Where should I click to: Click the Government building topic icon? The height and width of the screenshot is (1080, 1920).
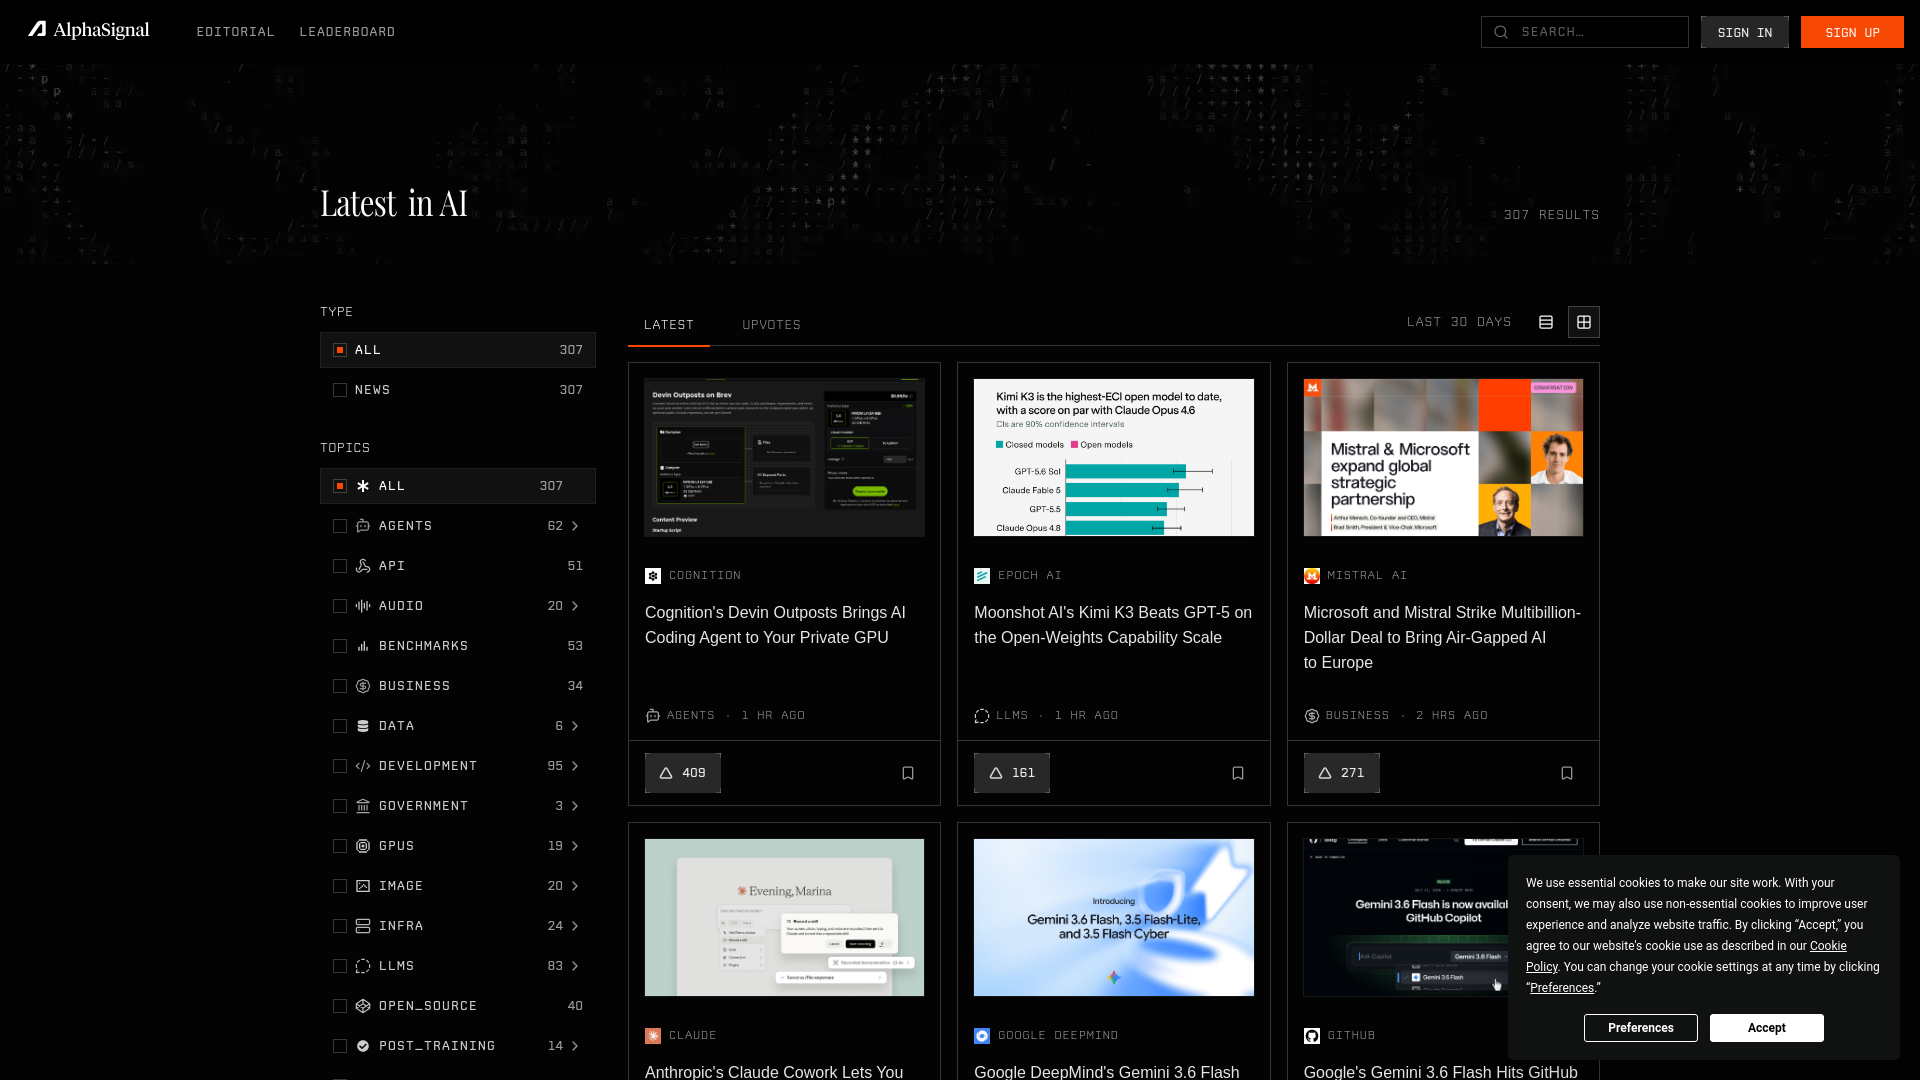coord(363,806)
